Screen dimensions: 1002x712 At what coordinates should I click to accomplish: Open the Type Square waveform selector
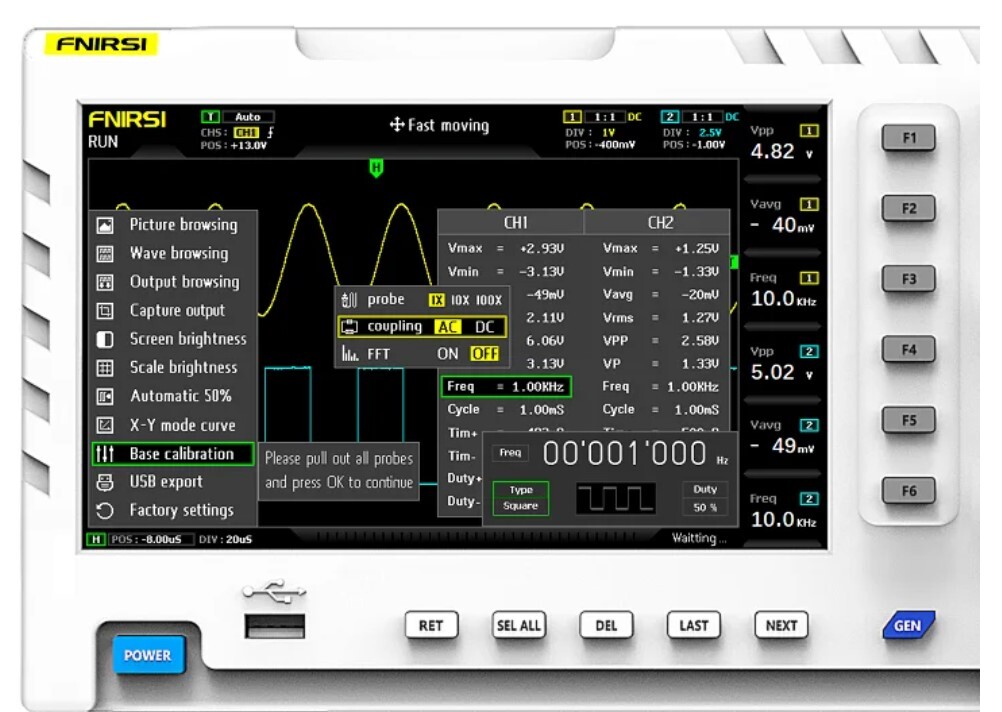click(x=521, y=498)
